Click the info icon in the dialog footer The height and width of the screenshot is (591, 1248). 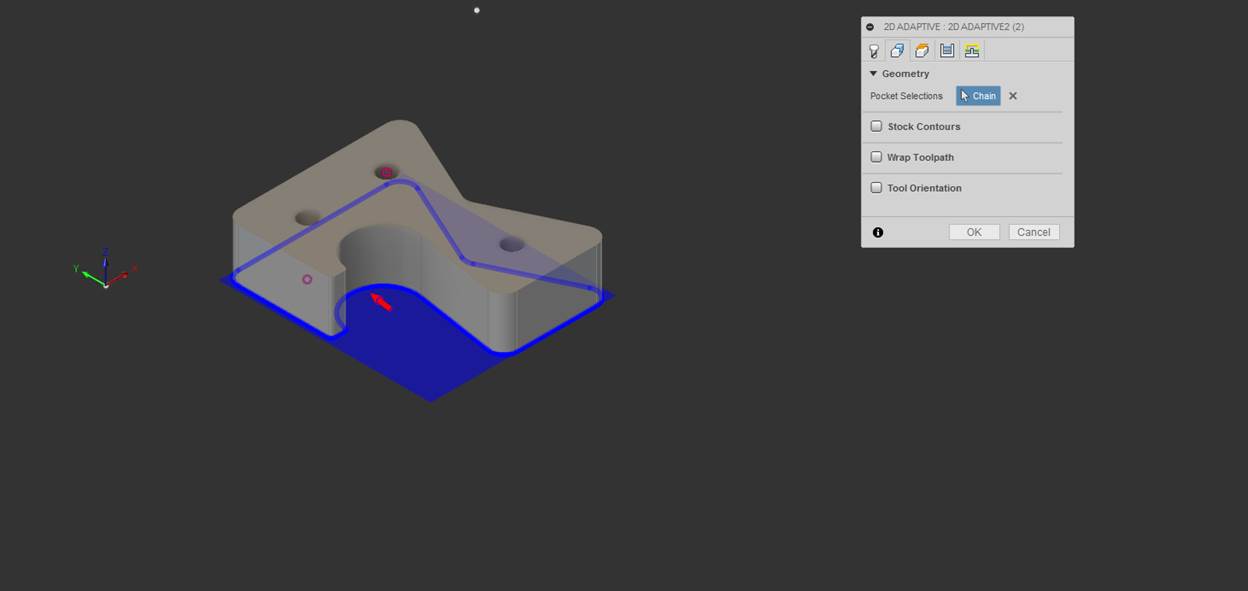[x=878, y=232]
